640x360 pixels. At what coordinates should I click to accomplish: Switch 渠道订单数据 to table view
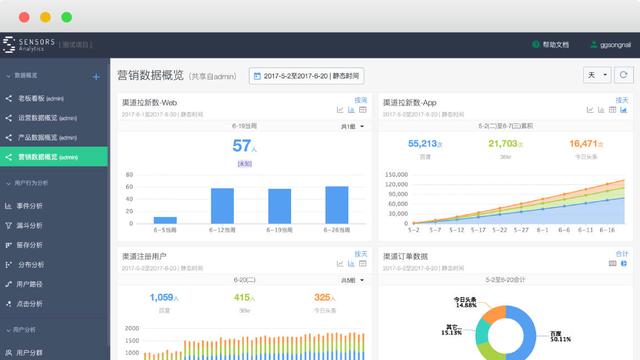pyautogui.click(x=613, y=264)
